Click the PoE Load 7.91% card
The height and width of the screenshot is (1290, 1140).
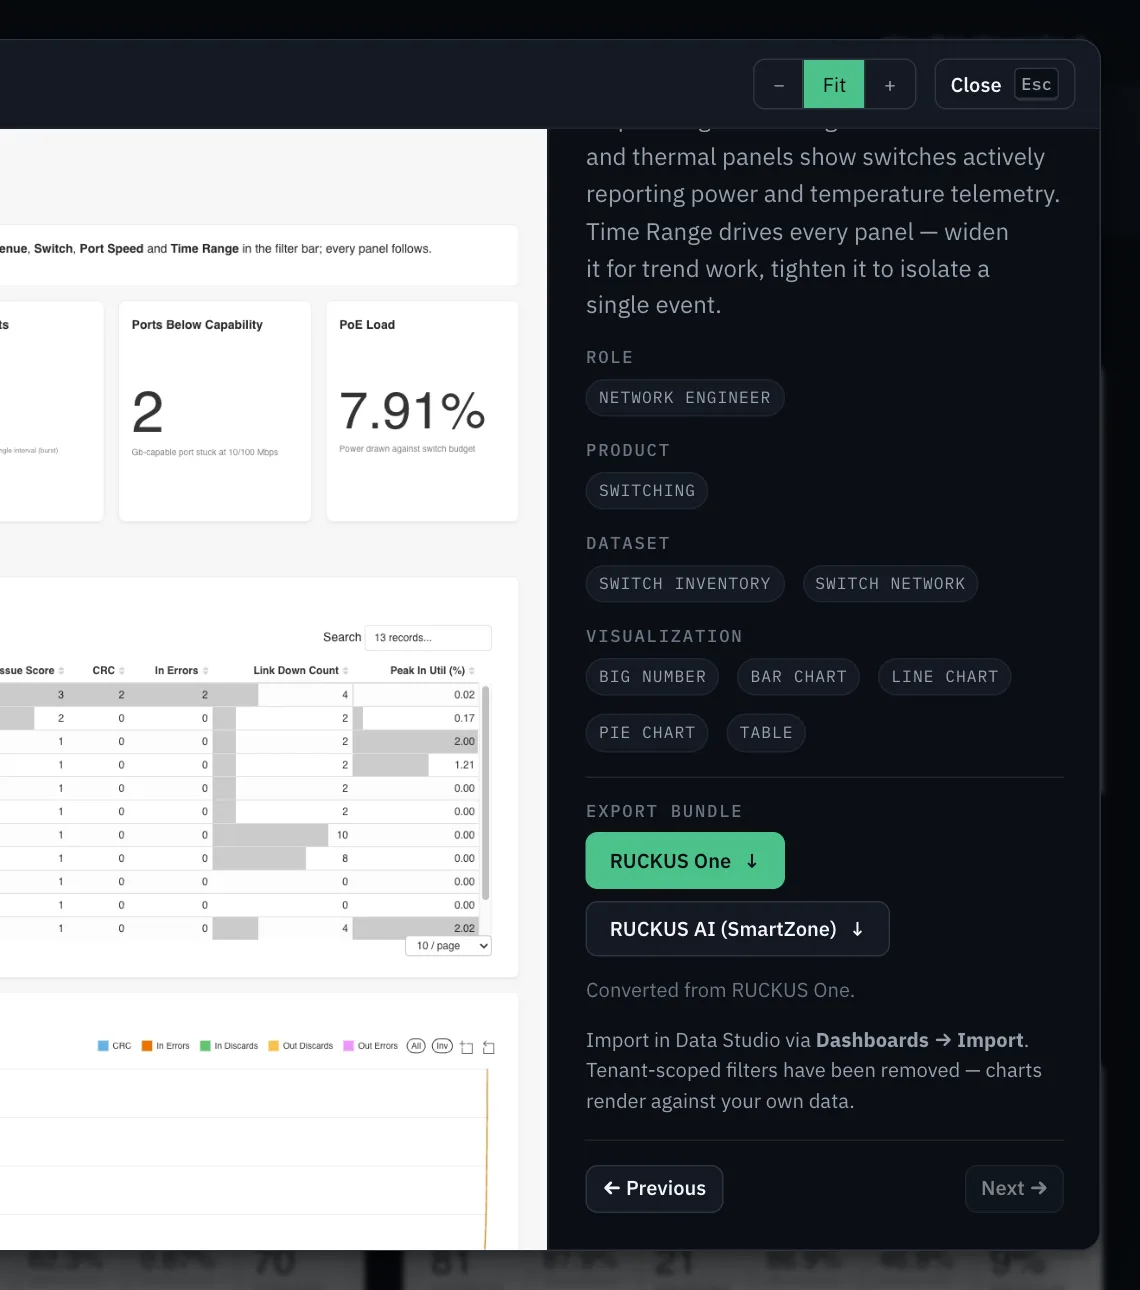pos(422,411)
